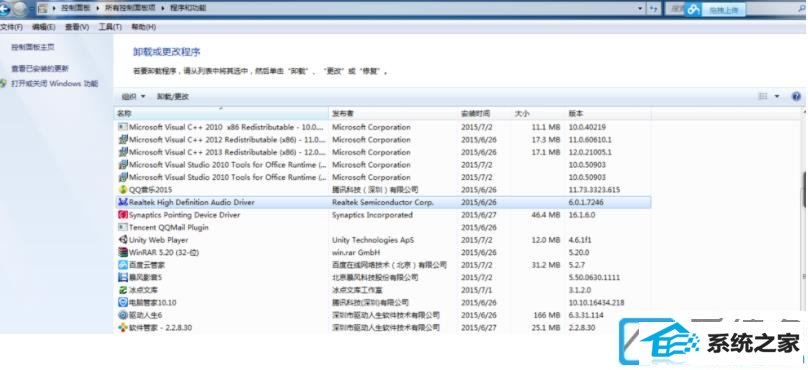Open the 编辑(E) menu
808x370 pixels.
click(43, 27)
